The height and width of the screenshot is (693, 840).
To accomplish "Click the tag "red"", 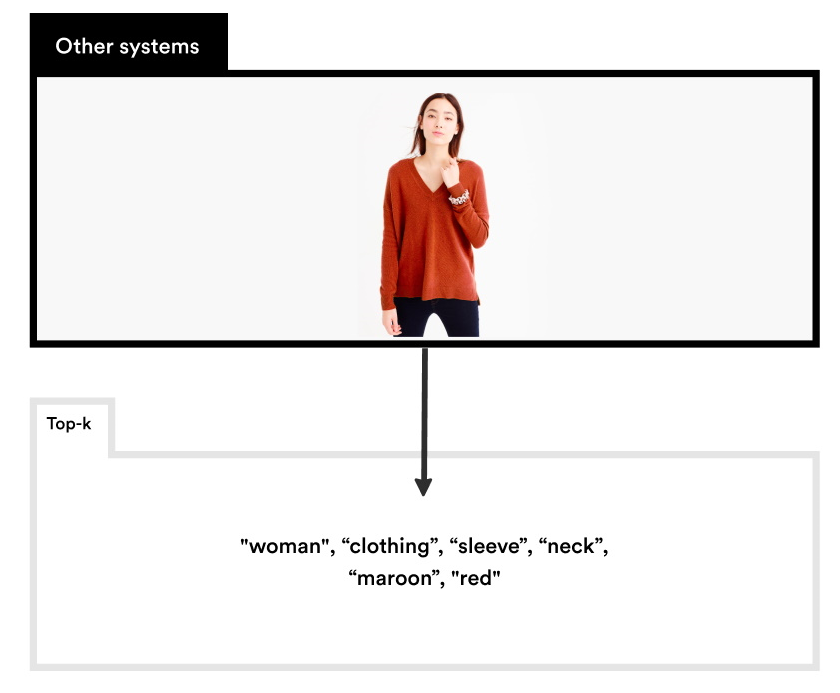I will pos(476,578).
